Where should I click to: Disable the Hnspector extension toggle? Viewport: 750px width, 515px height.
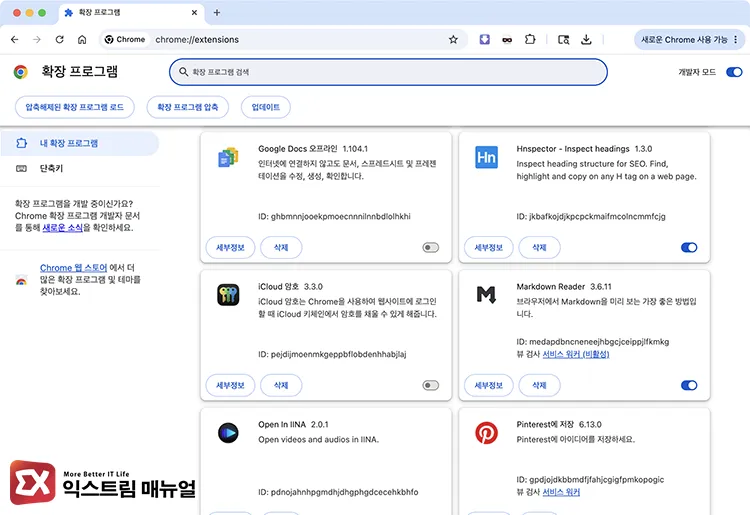click(689, 247)
